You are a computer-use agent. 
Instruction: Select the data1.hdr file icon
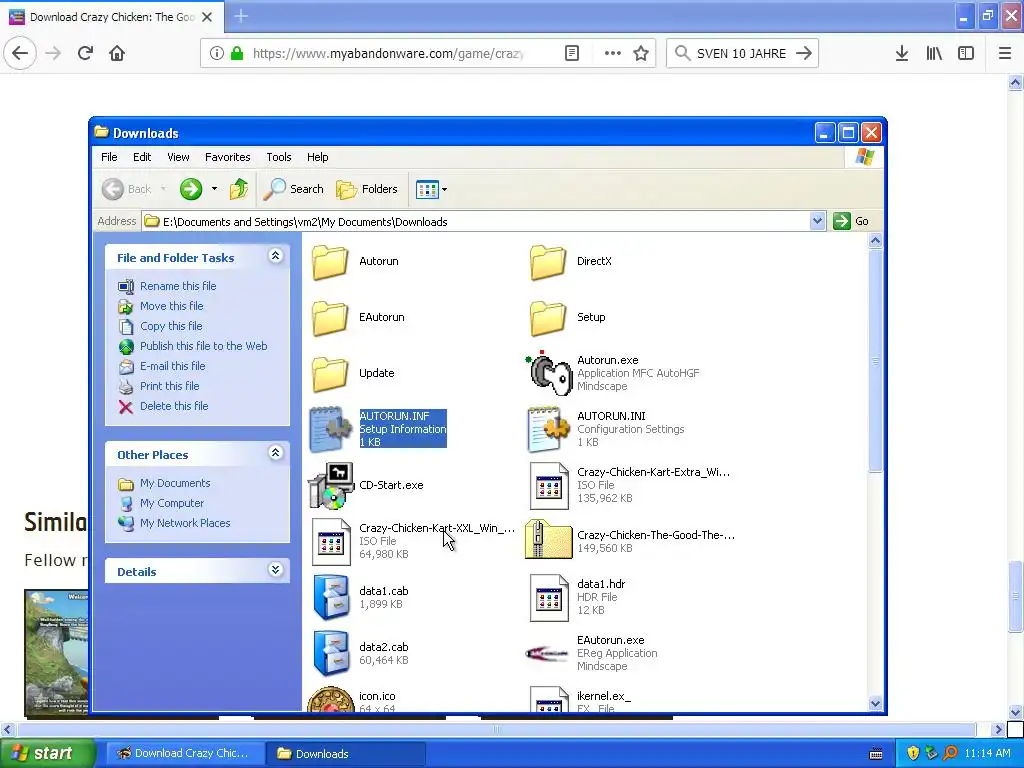(549, 597)
